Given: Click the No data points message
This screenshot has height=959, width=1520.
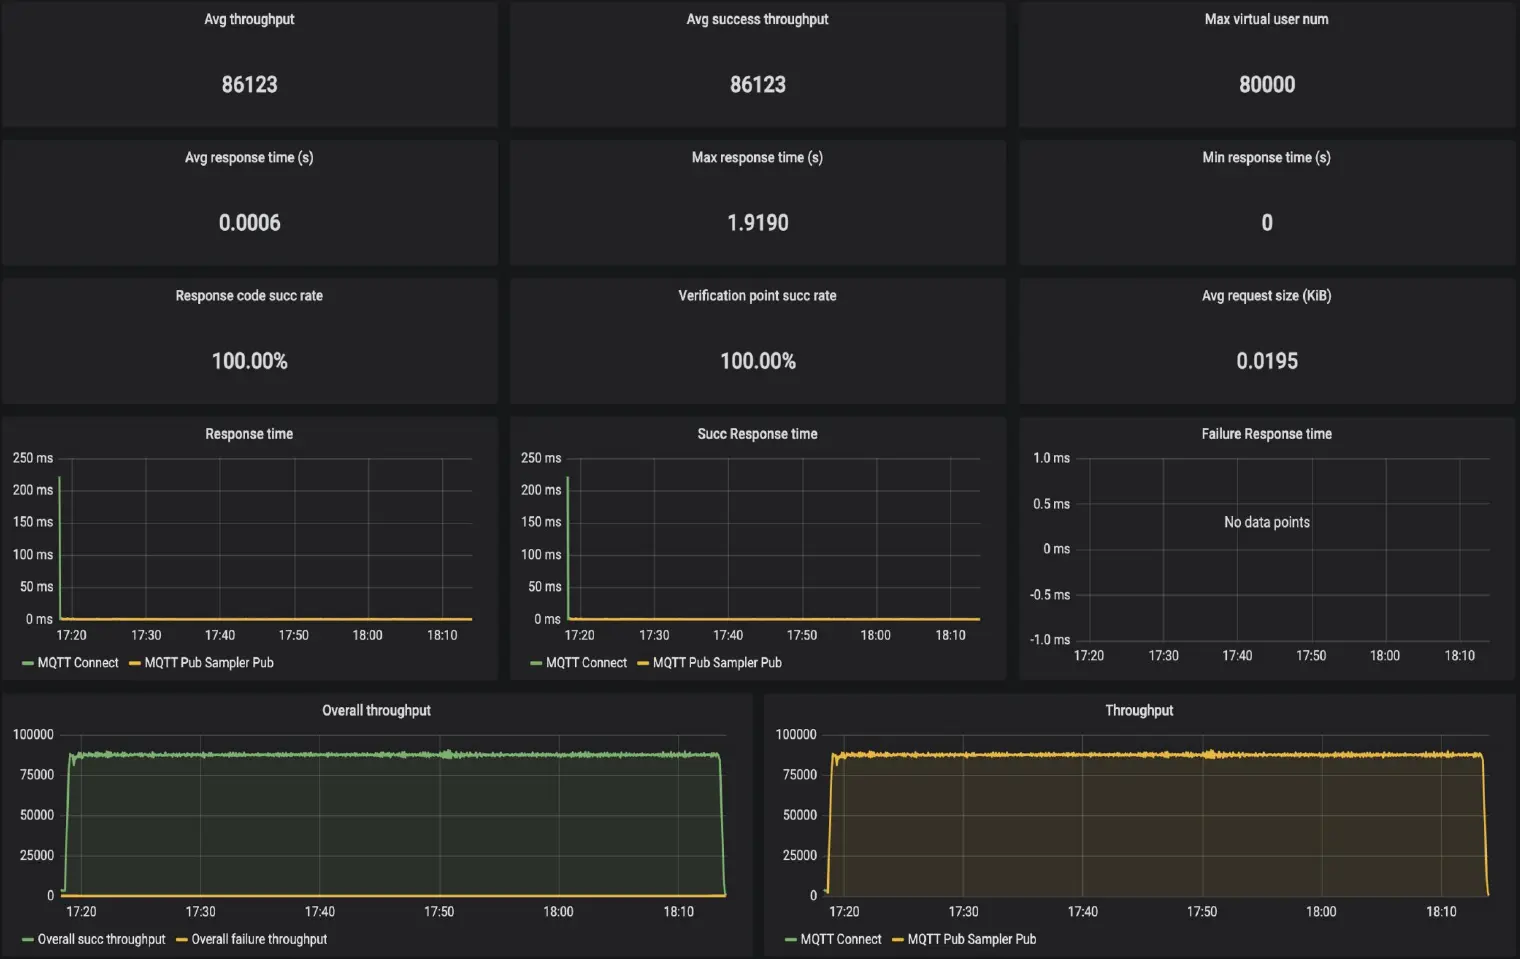Looking at the screenshot, I should (x=1266, y=522).
